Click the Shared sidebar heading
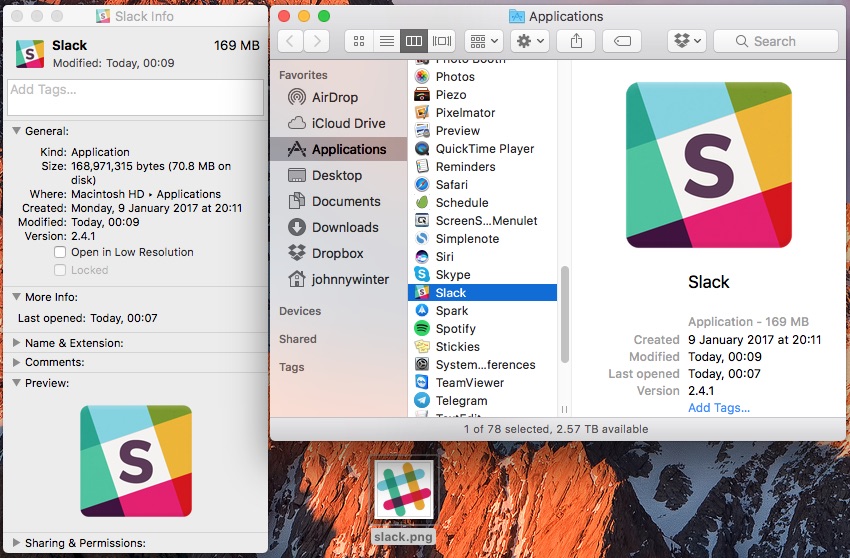 (298, 339)
